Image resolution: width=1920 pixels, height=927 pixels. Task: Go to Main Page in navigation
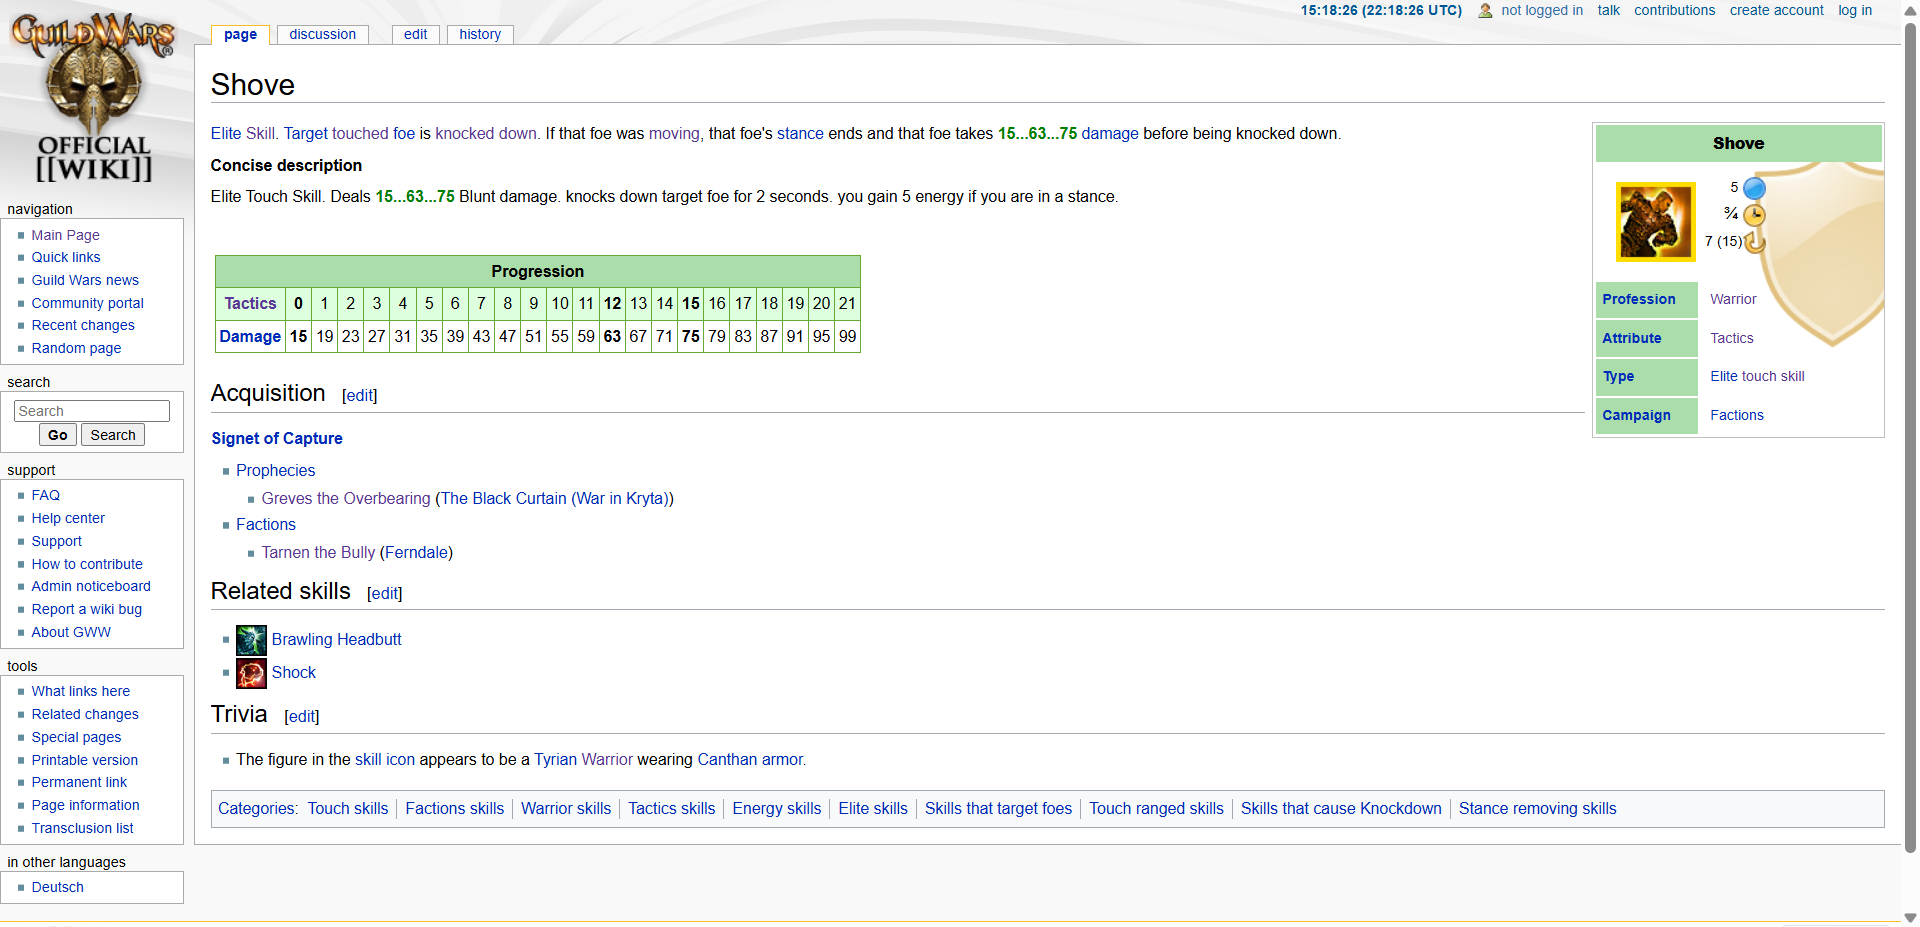click(65, 235)
